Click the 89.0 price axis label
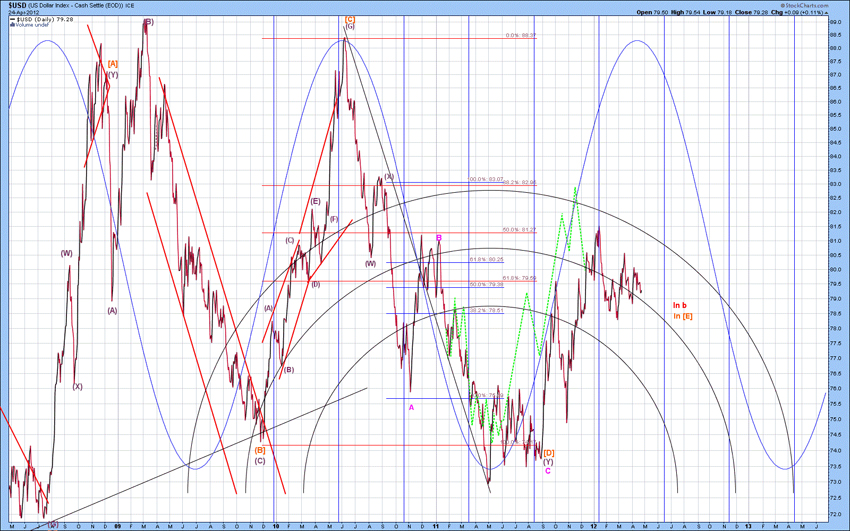The image size is (850, 531). [834, 21]
